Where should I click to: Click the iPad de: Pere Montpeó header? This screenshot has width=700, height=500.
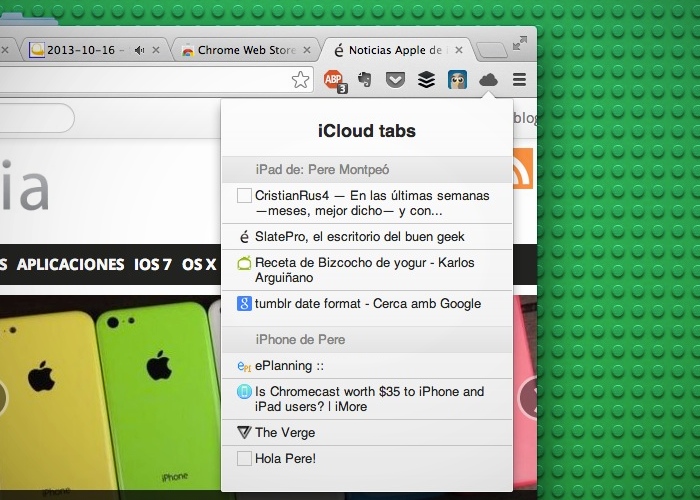click(367, 170)
